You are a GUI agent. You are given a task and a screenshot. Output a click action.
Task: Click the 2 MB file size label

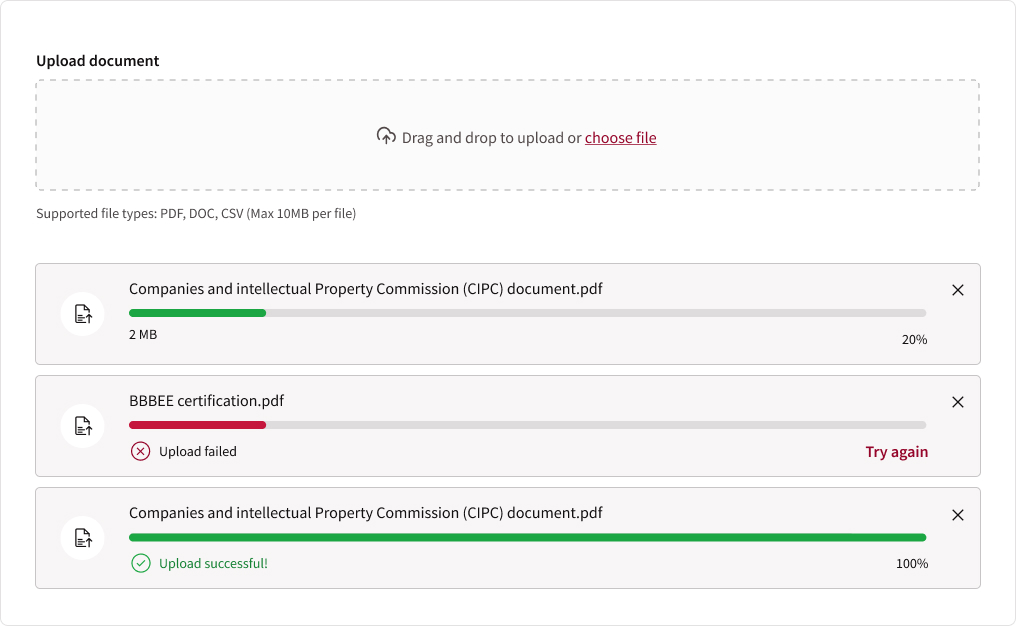pos(143,335)
